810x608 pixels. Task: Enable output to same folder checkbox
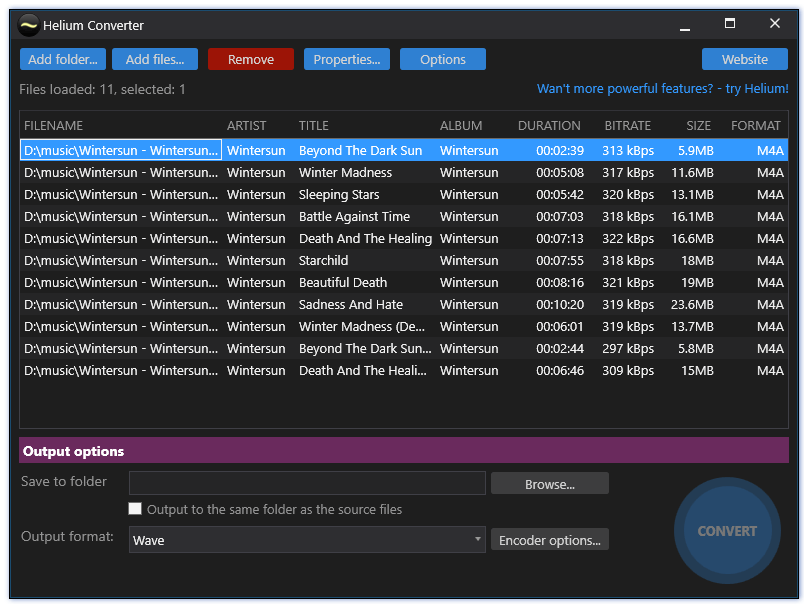(135, 509)
